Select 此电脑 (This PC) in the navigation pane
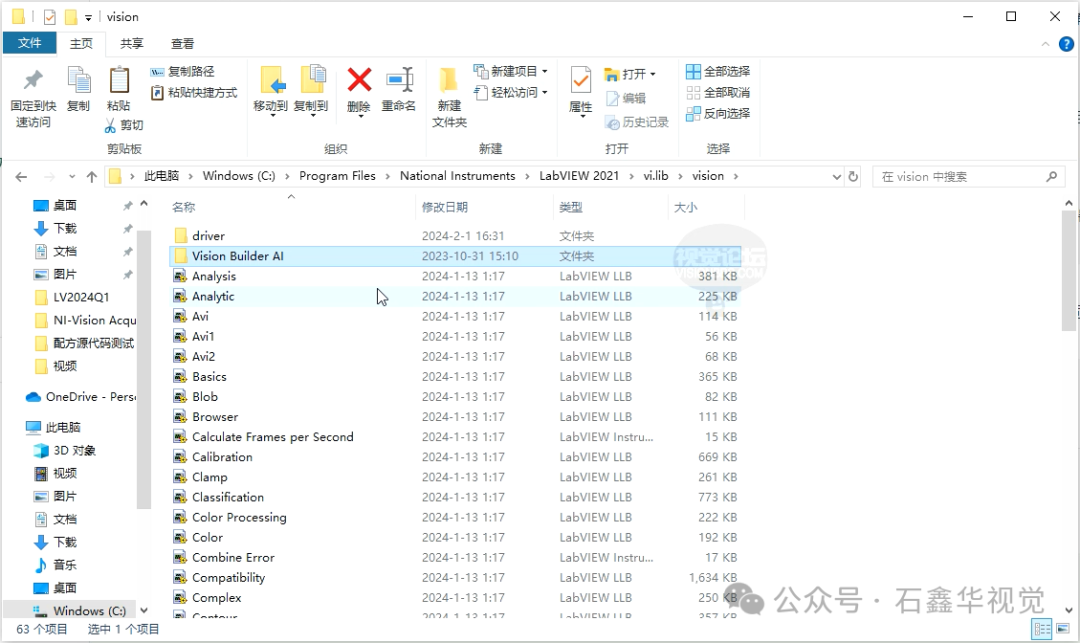 [x=53, y=428]
